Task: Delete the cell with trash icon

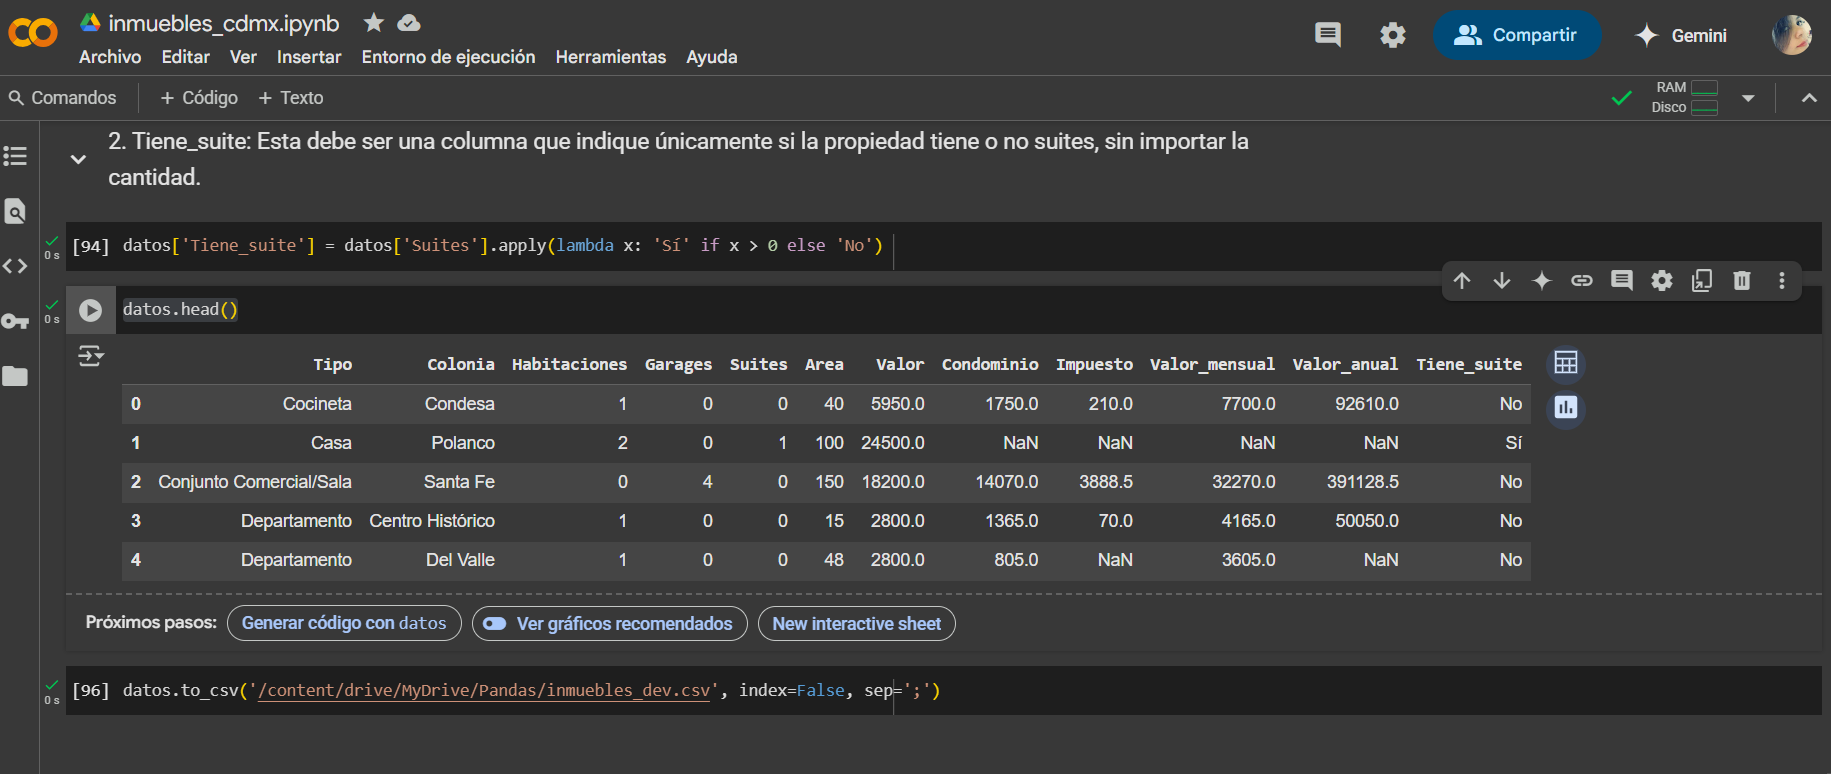Action: click(x=1742, y=281)
